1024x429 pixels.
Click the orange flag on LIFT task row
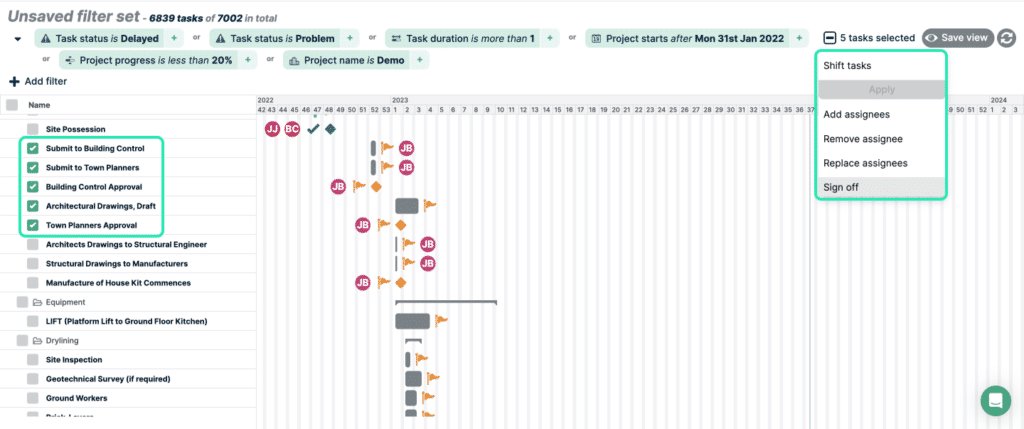[x=441, y=321]
